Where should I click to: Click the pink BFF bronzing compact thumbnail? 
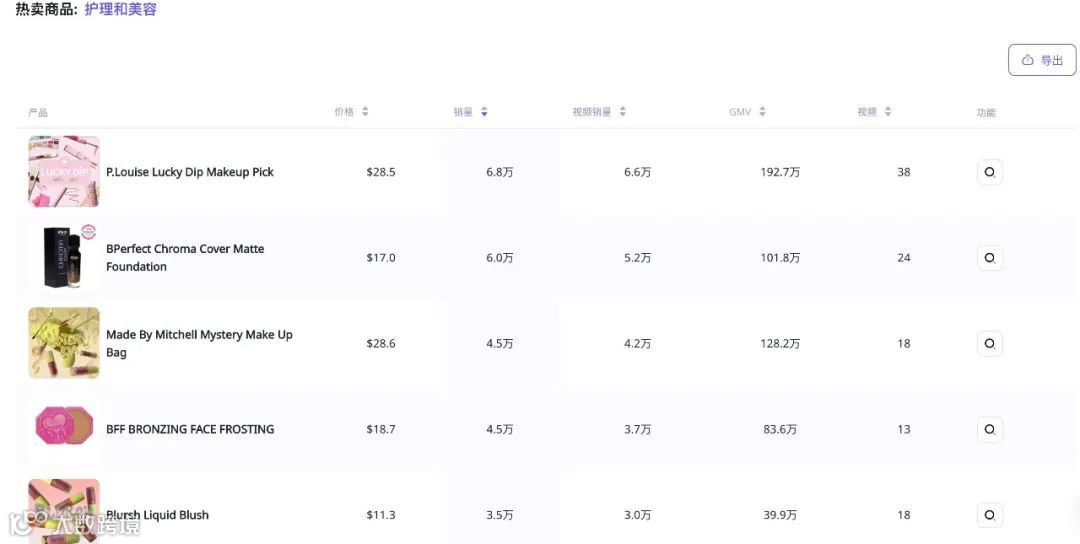click(x=64, y=428)
